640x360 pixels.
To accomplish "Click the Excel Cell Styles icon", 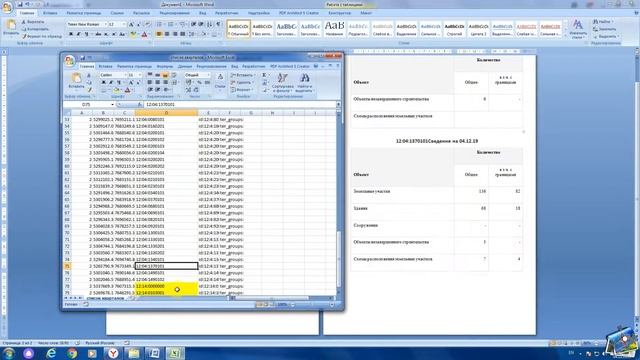I will tap(220, 80).
